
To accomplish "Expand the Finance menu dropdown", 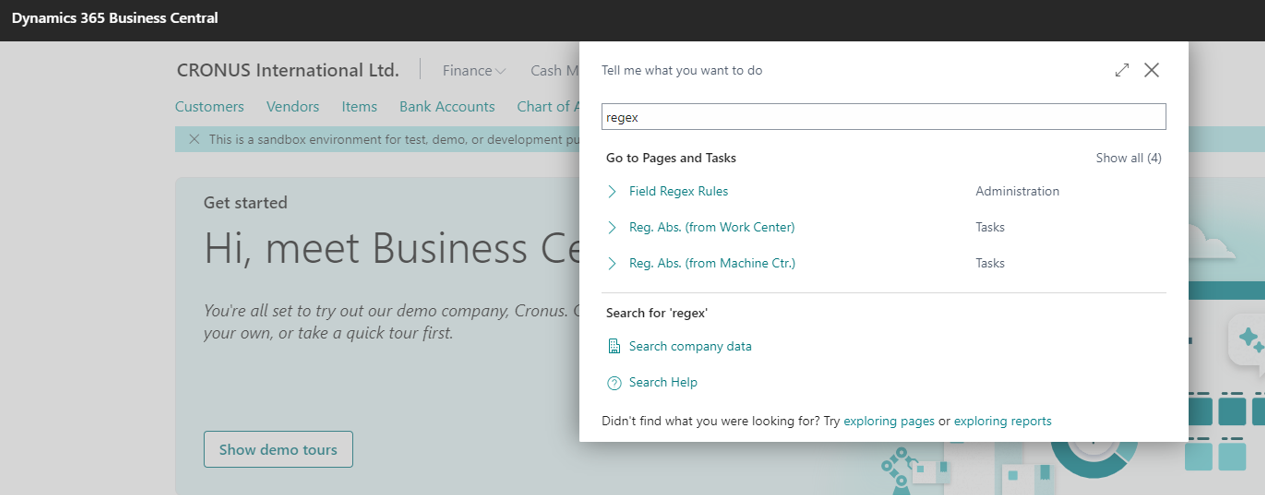I will (474, 71).
